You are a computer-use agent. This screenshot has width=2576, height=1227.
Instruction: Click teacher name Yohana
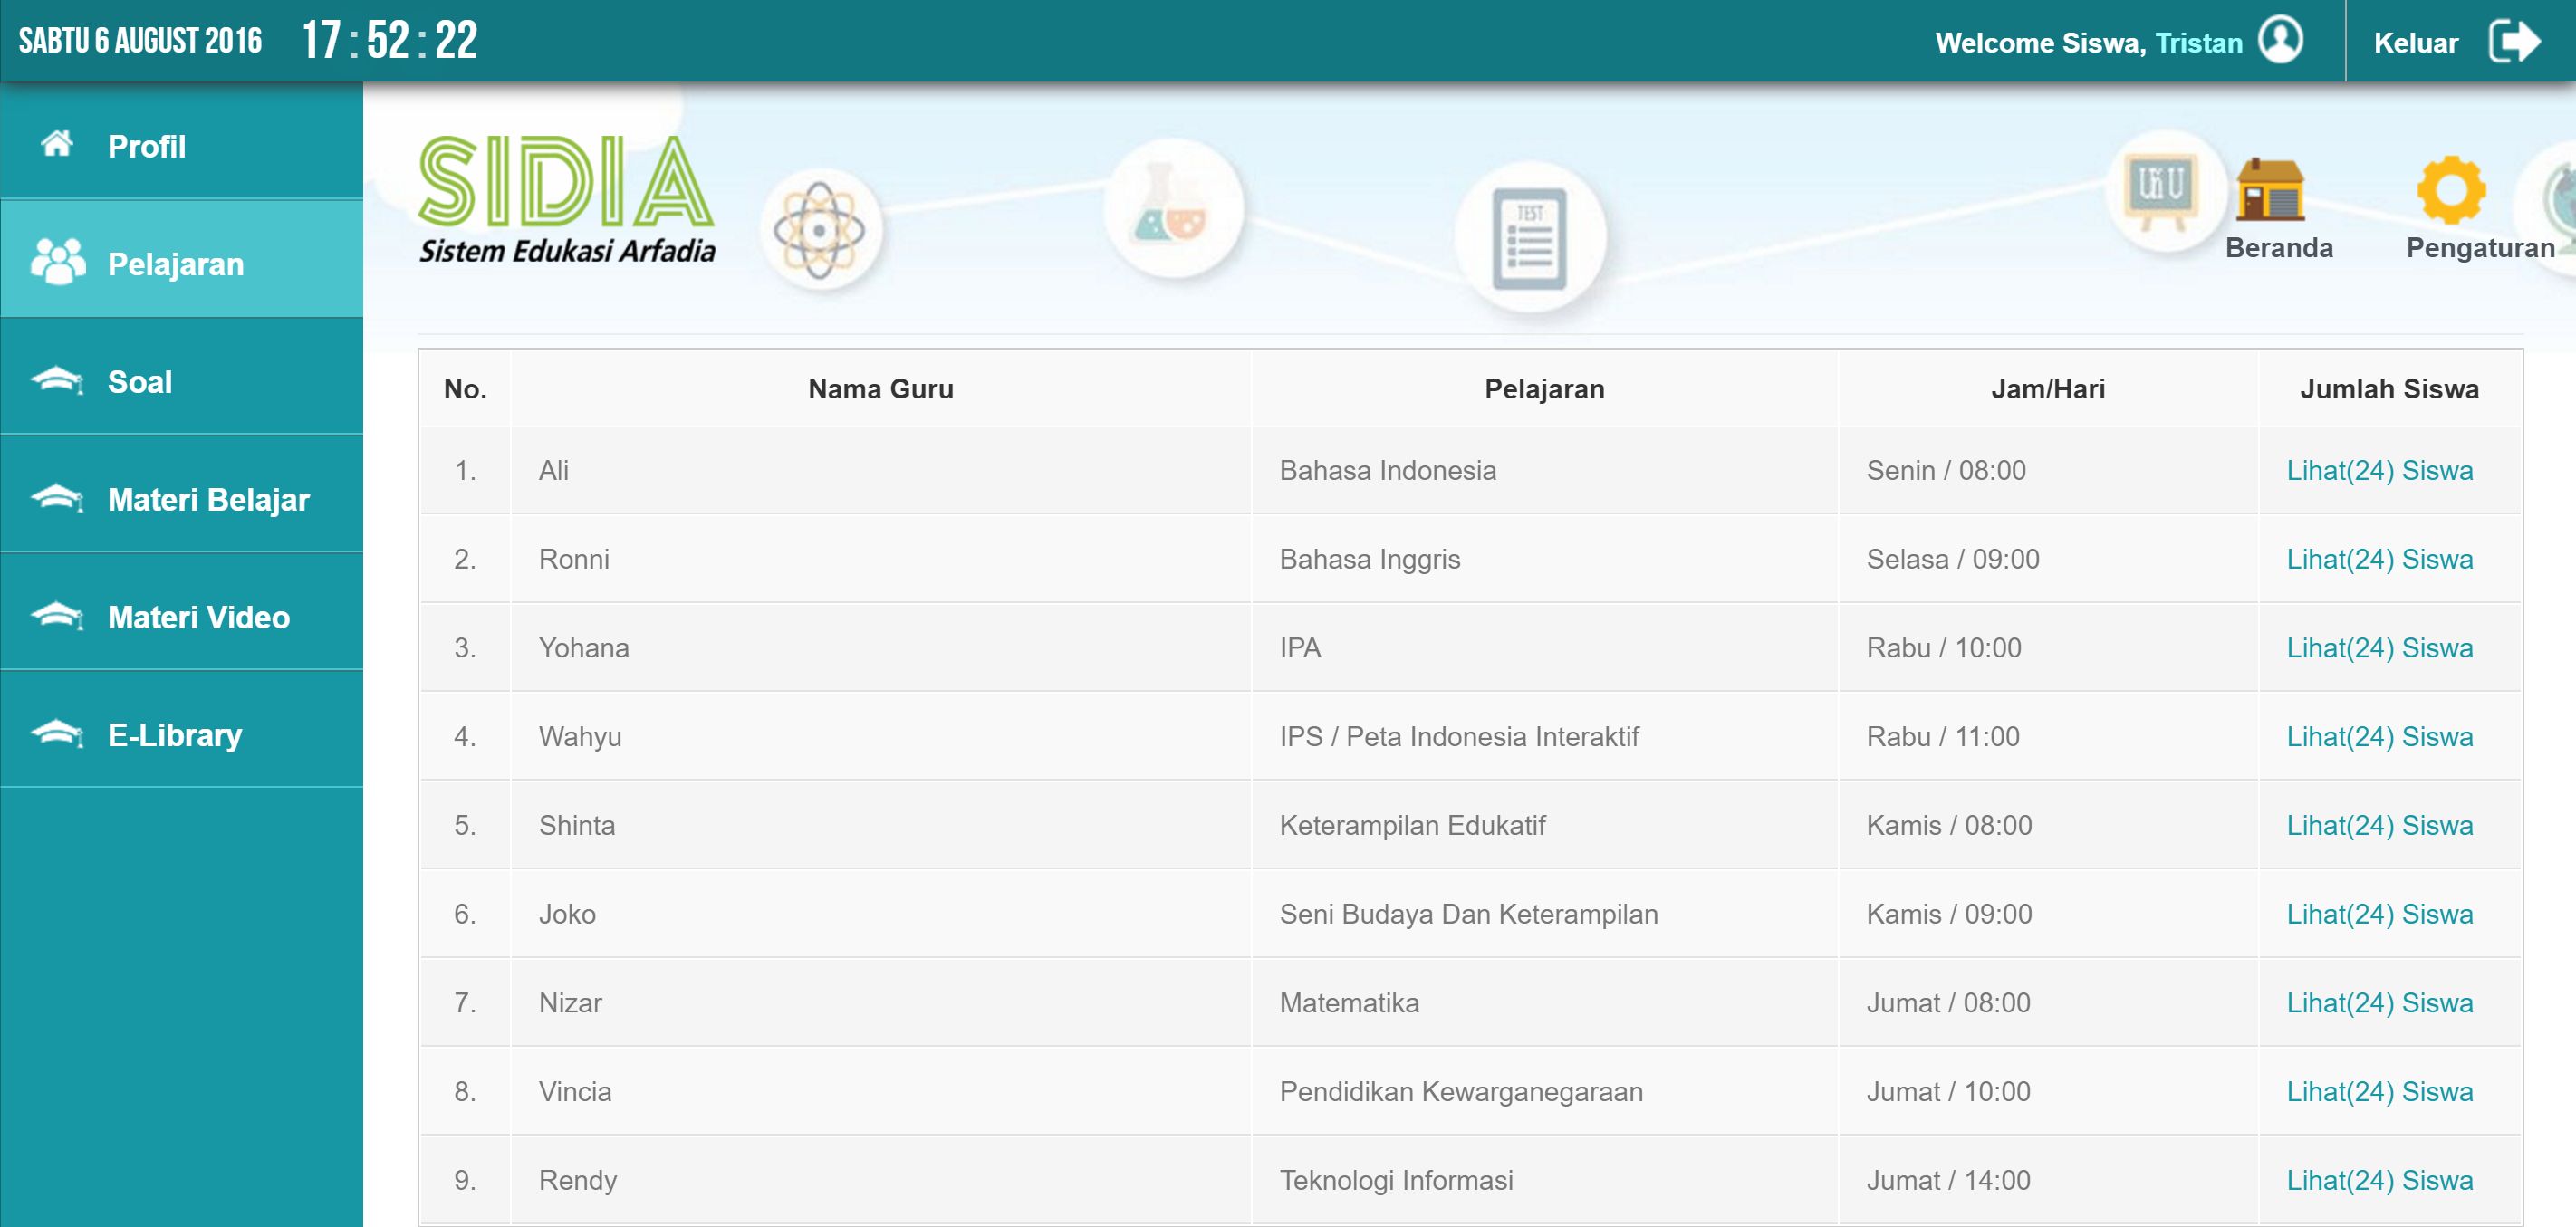pyautogui.click(x=584, y=648)
